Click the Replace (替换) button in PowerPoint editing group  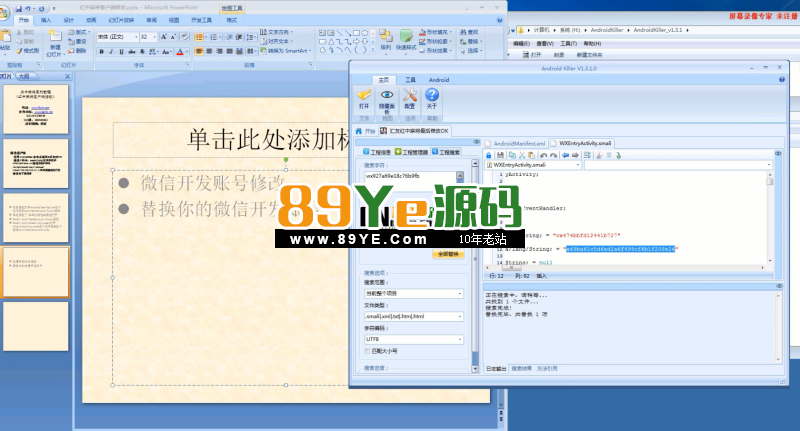tap(469, 41)
